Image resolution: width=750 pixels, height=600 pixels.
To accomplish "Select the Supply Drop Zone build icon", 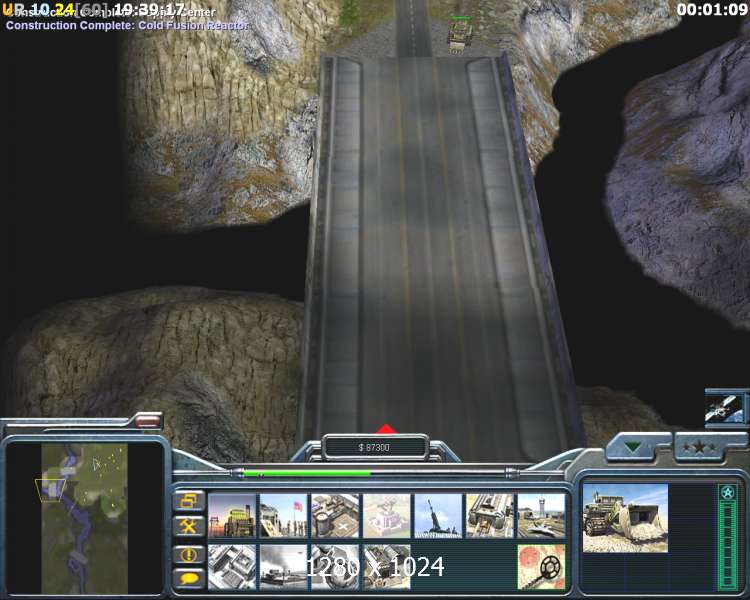I will [283, 567].
